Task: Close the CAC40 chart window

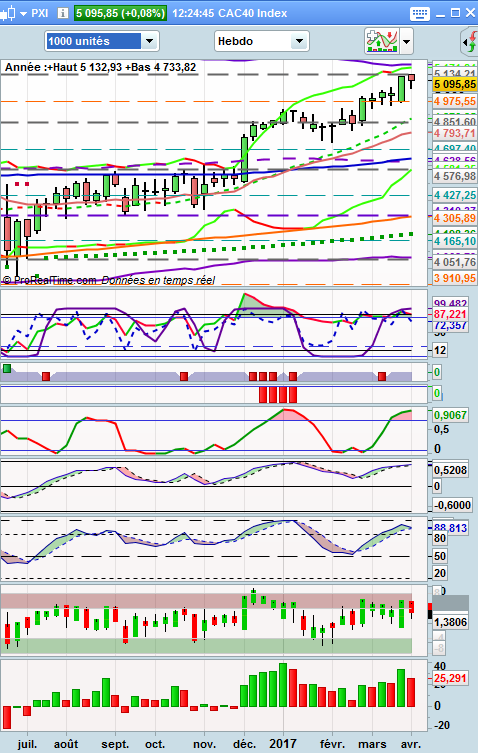Action: (x=470, y=13)
